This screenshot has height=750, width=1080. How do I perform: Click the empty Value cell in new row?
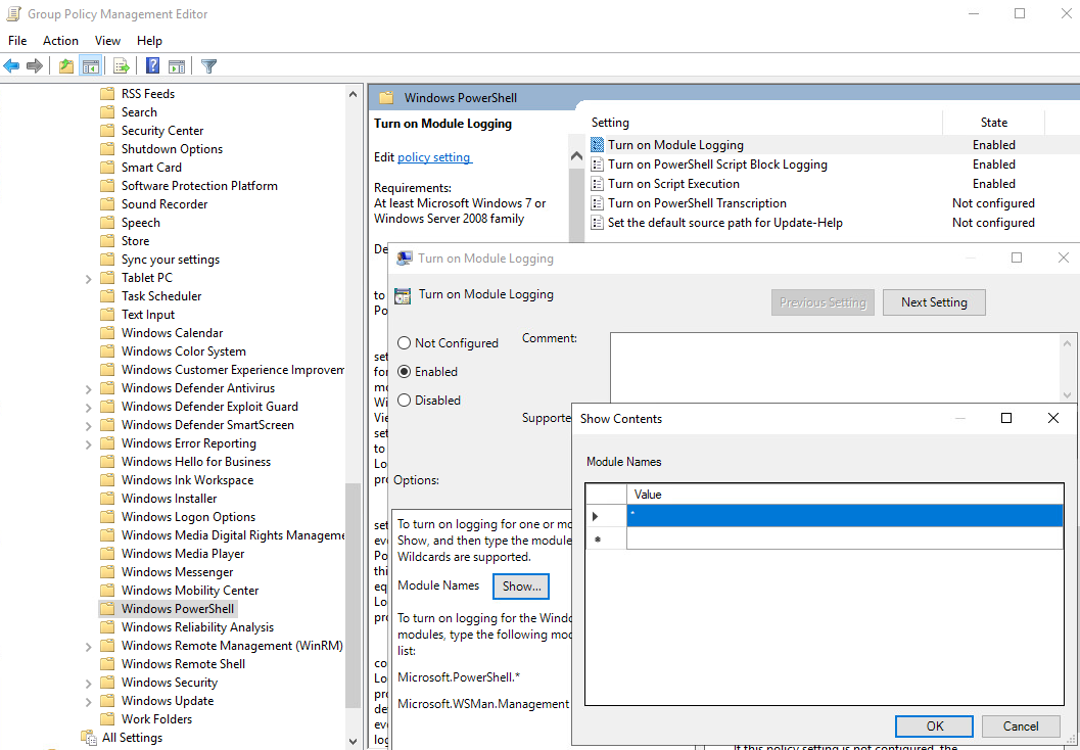[843, 539]
